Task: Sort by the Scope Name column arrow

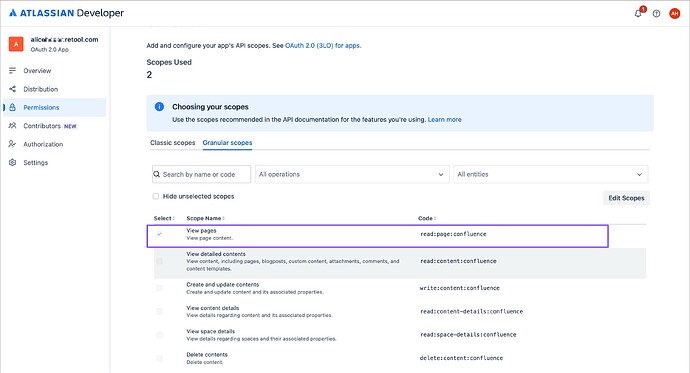Action: pos(224,218)
